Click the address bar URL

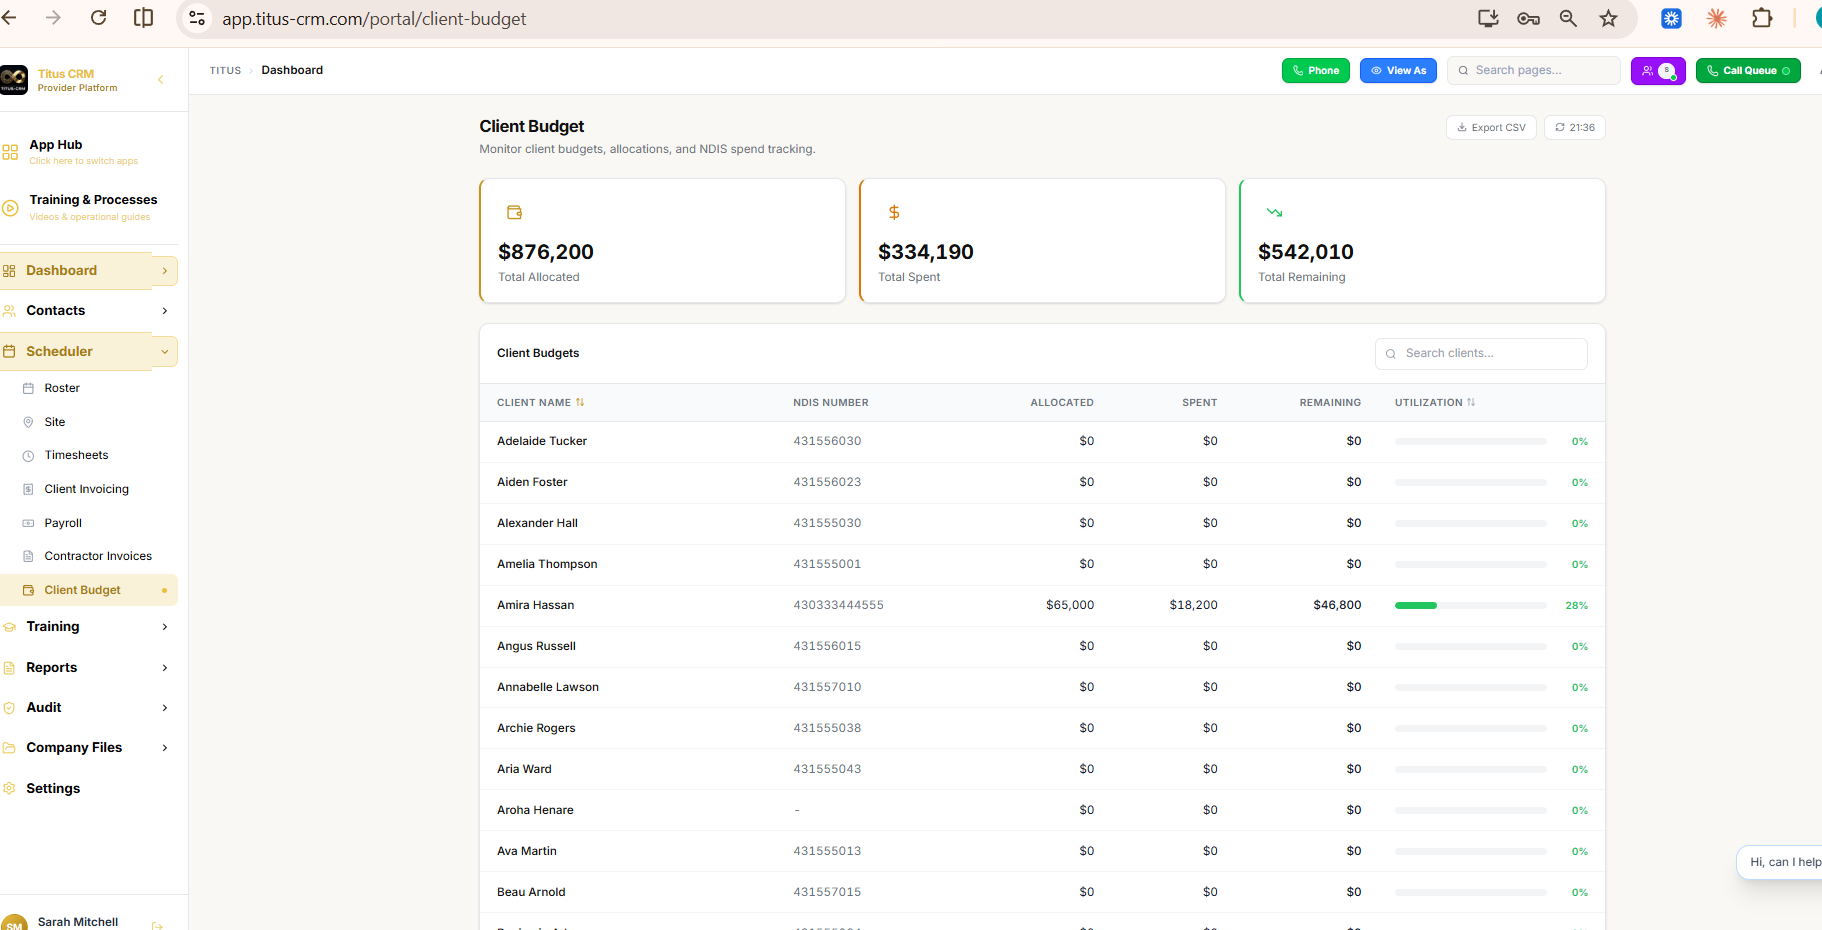[x=373, y=19]
